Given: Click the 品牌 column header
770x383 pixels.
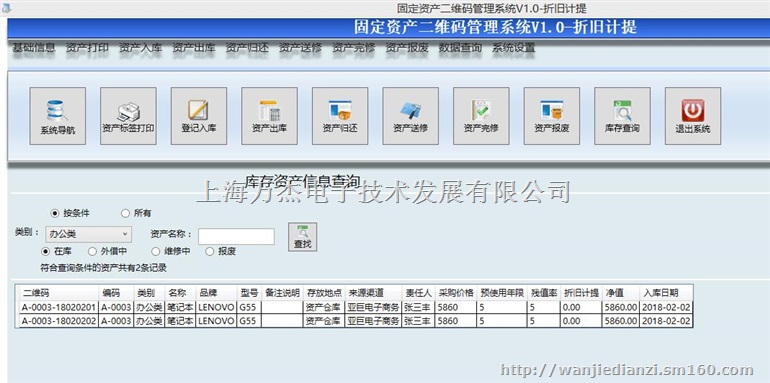Looking at the screenshot, I should point(217,293).
